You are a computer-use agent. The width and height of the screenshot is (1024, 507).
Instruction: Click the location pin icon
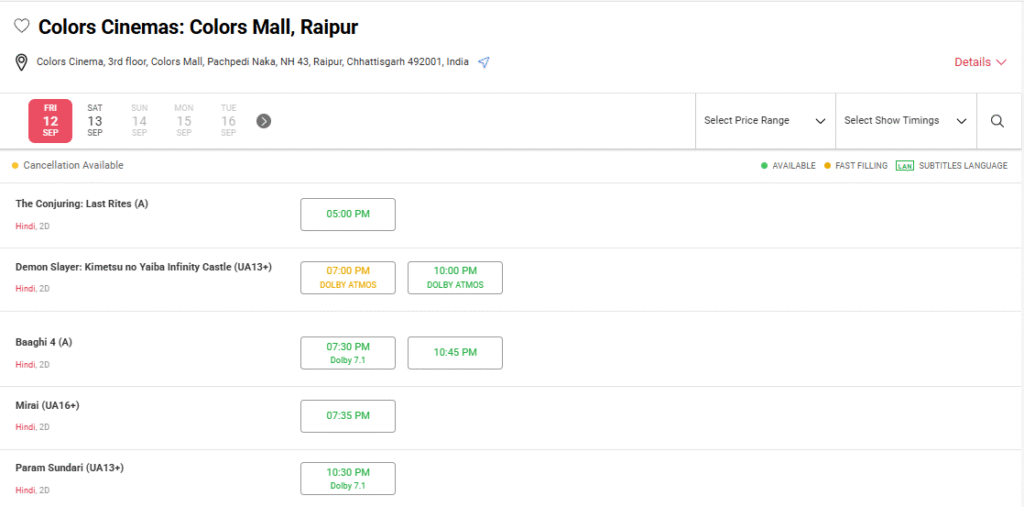coord(21,62)
